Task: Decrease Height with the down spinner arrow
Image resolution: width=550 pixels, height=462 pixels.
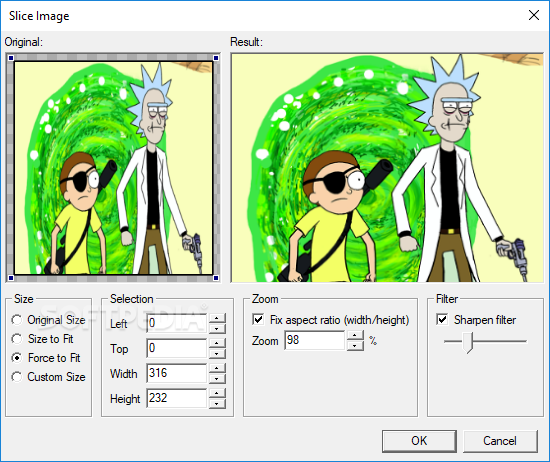Action: (217, 403)
